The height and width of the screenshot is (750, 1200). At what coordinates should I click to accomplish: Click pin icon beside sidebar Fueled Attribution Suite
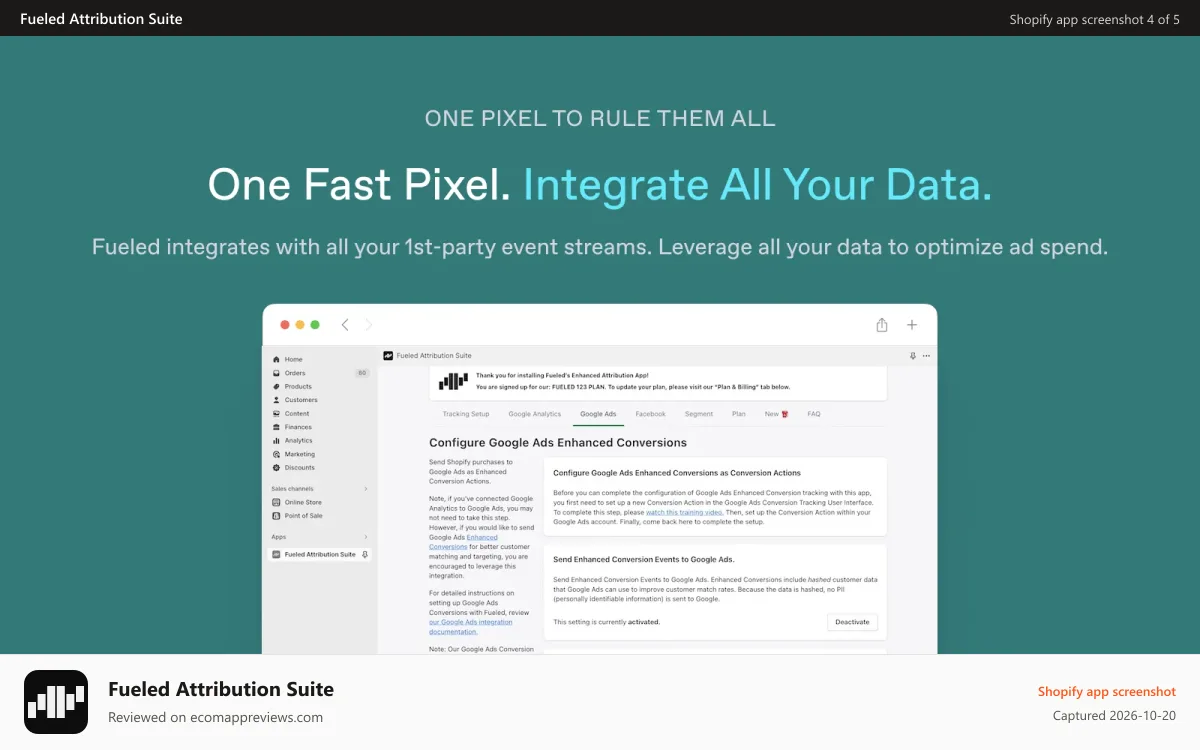365,554
